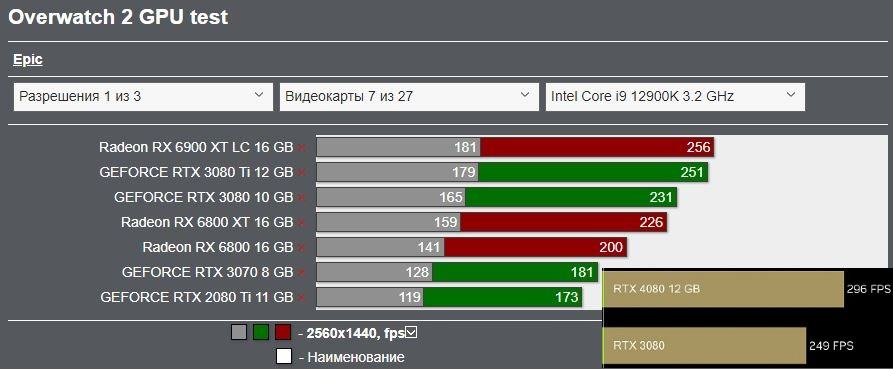Click the 256 fps red bar for RX 6900 XT
Screen dimensions: 893x369
[x=597, y=147]
